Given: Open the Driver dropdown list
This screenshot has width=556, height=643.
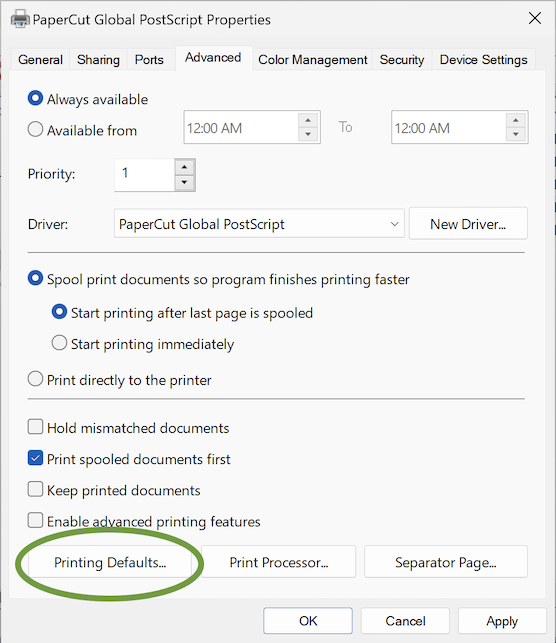Looking at the screenshot, I should point(259,223).
